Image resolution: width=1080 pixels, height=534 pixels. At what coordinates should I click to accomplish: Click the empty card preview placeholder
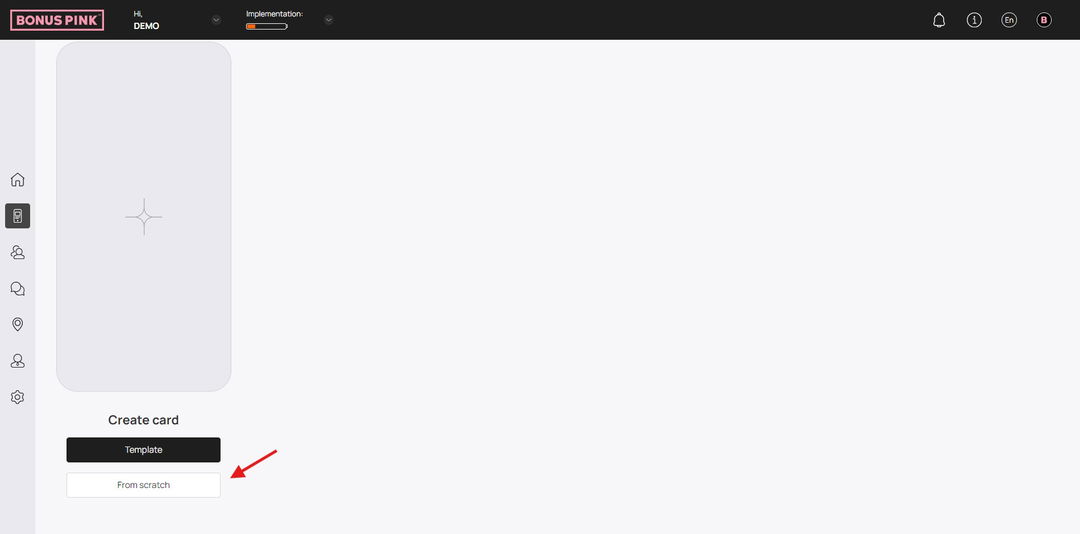pos(143,216)
